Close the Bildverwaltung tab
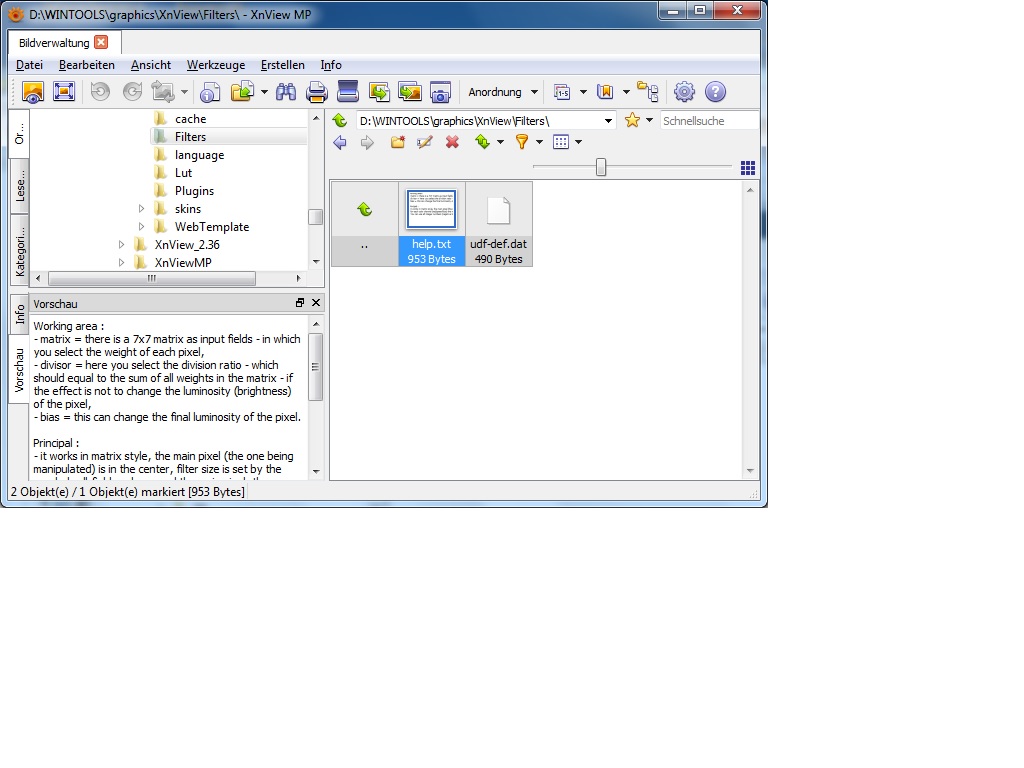 point(101,42)
